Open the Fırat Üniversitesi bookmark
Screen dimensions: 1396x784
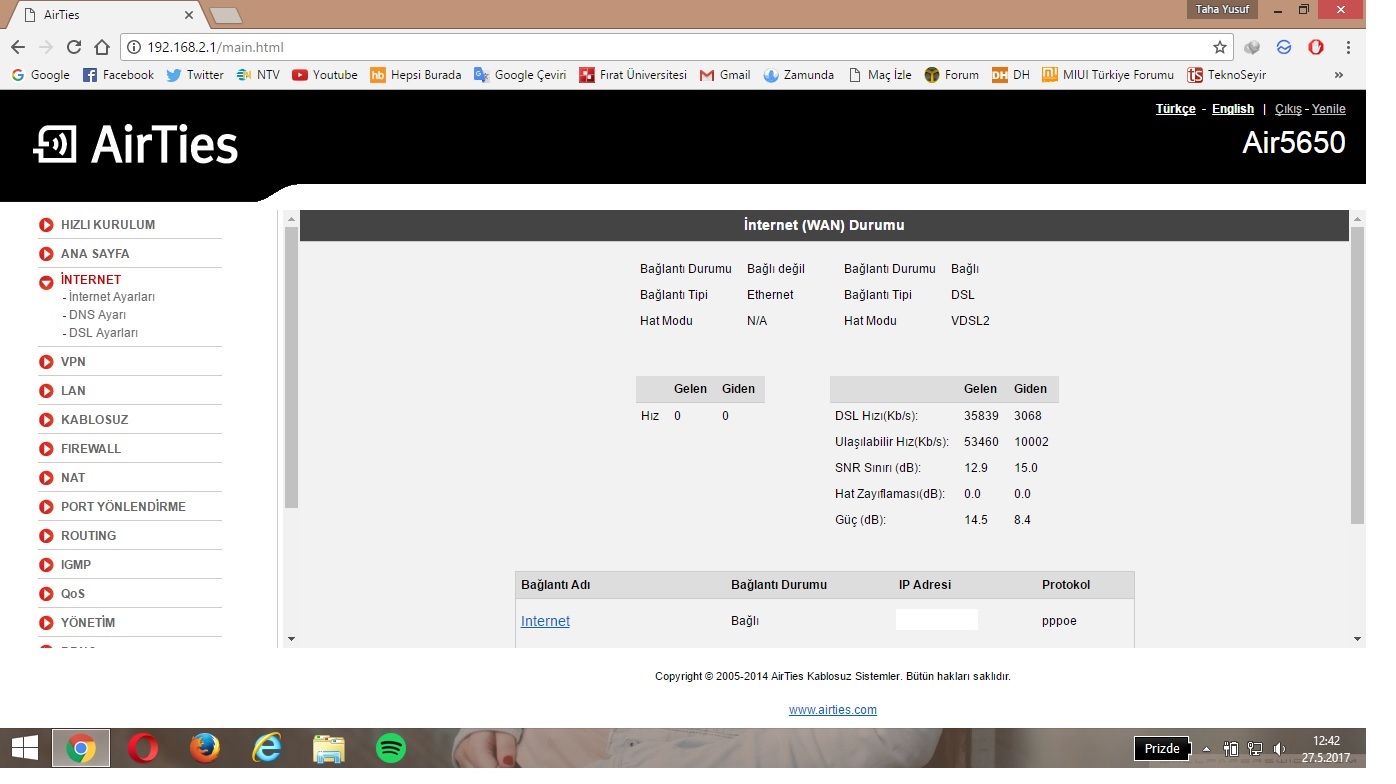(x=633, y=75)
